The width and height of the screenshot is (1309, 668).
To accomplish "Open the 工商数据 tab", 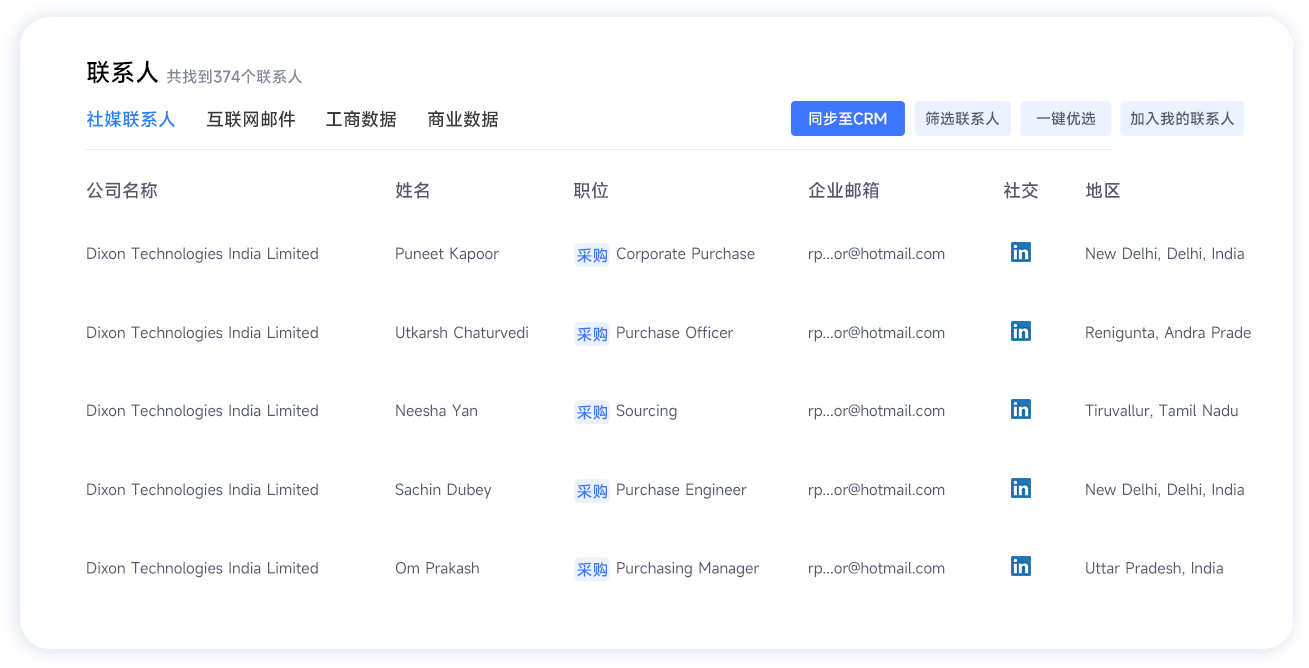I will tap(362, 118).
